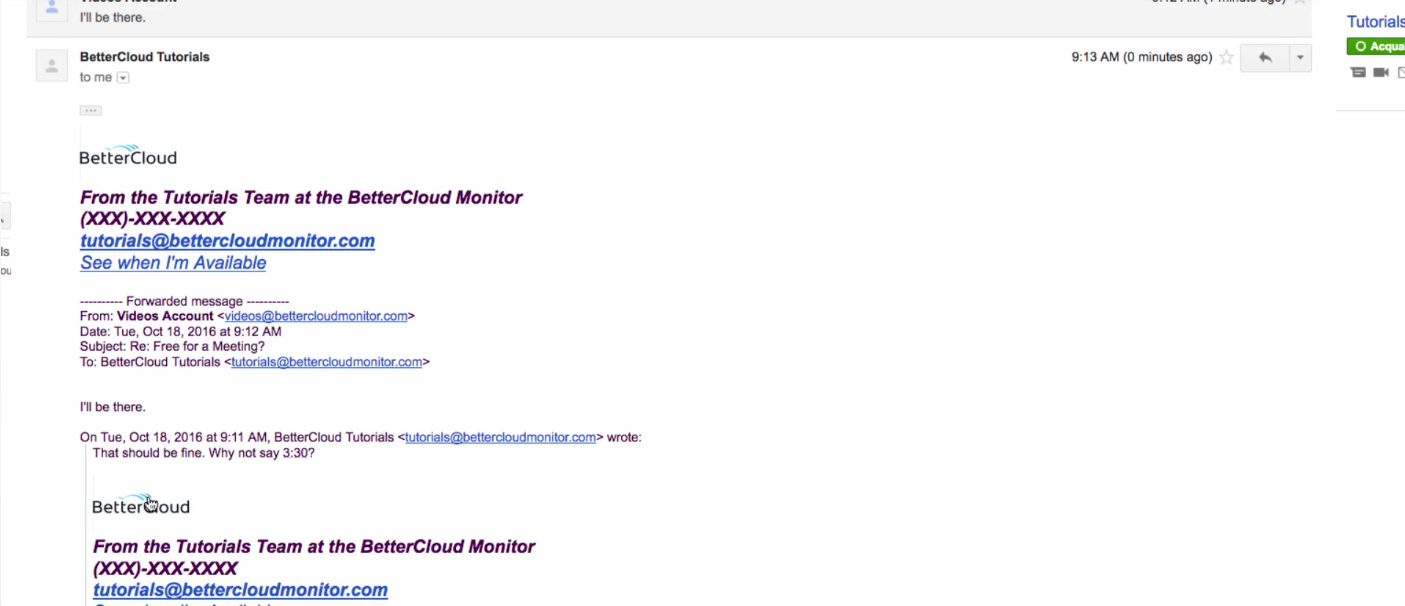Image resolution: width=1405 pixels, height=606 pixels.
Task: Open tutorials@ link in the top signature
Action: click(x=227, y=241)
